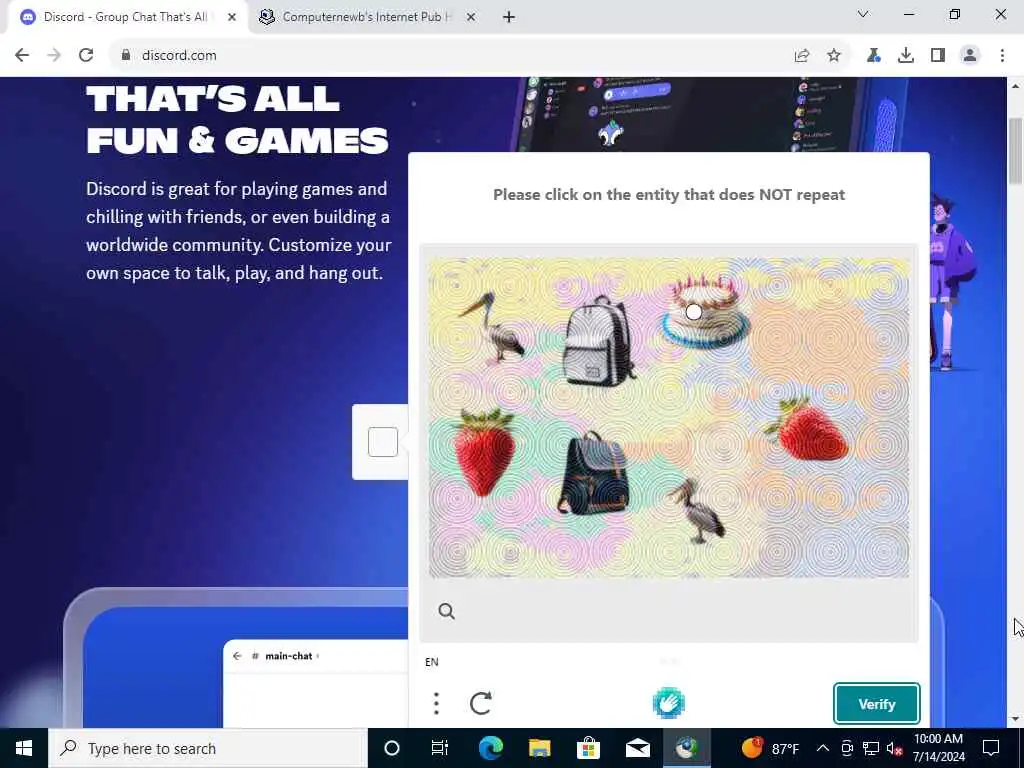Open the tab search chevron

tap(863, 14)
